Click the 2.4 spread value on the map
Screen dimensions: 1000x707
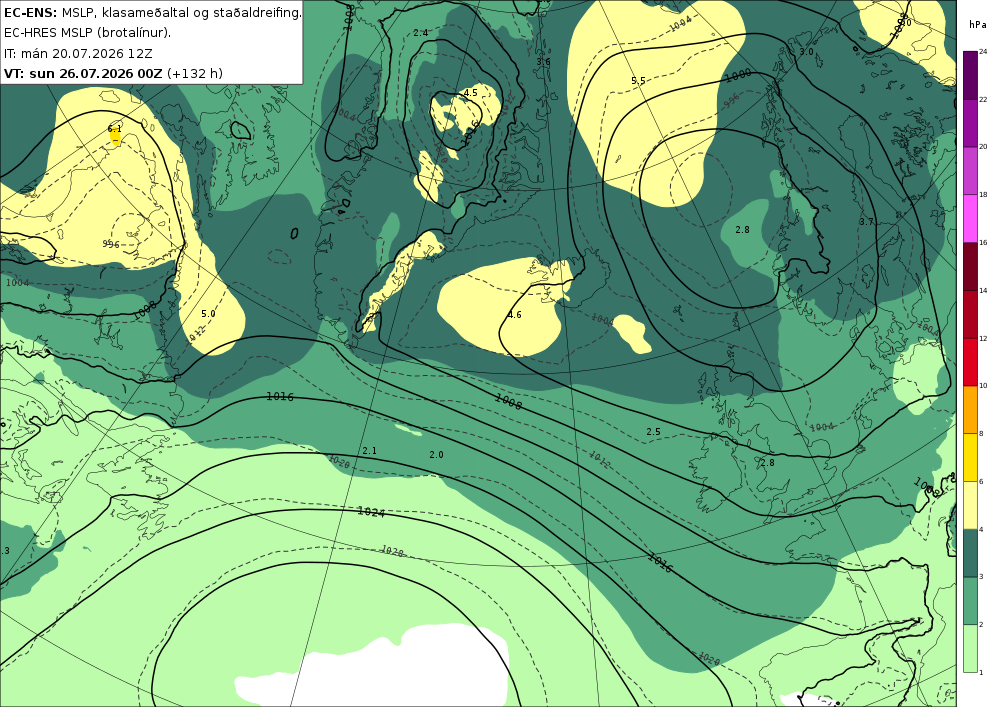point(421,33)
